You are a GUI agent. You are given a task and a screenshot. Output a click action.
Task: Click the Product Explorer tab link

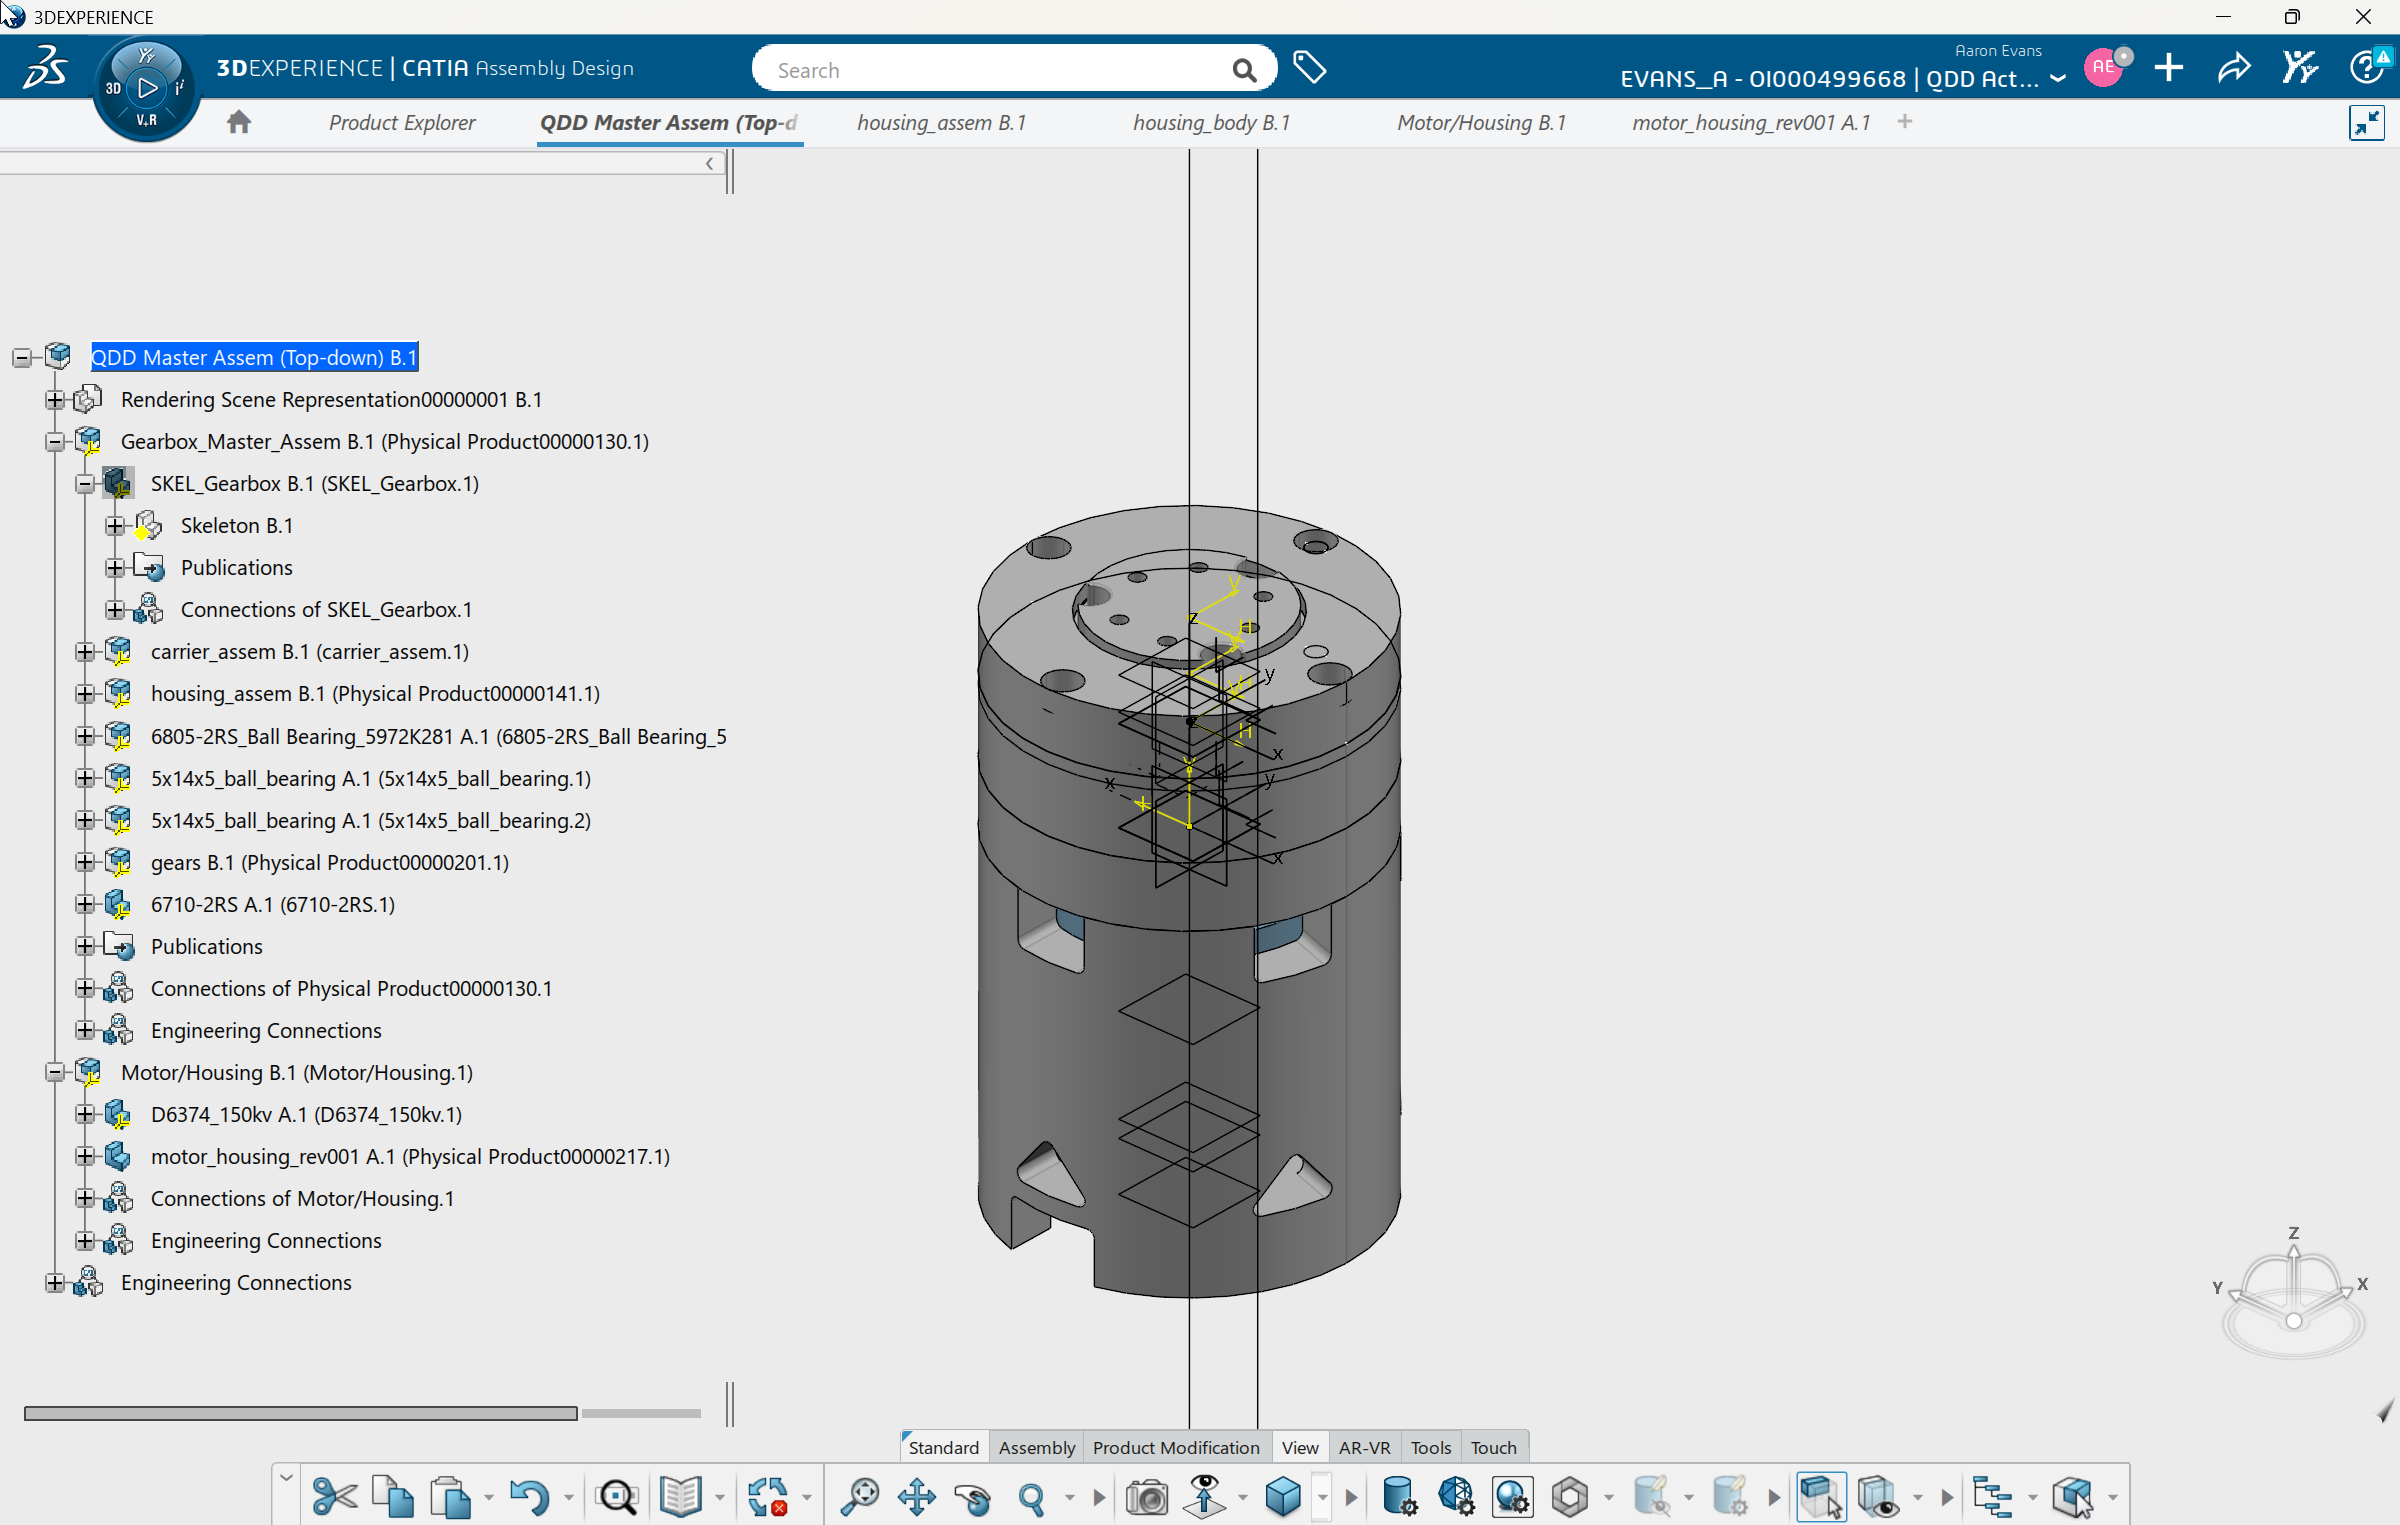pyautogui.click(x=402, y=122)
